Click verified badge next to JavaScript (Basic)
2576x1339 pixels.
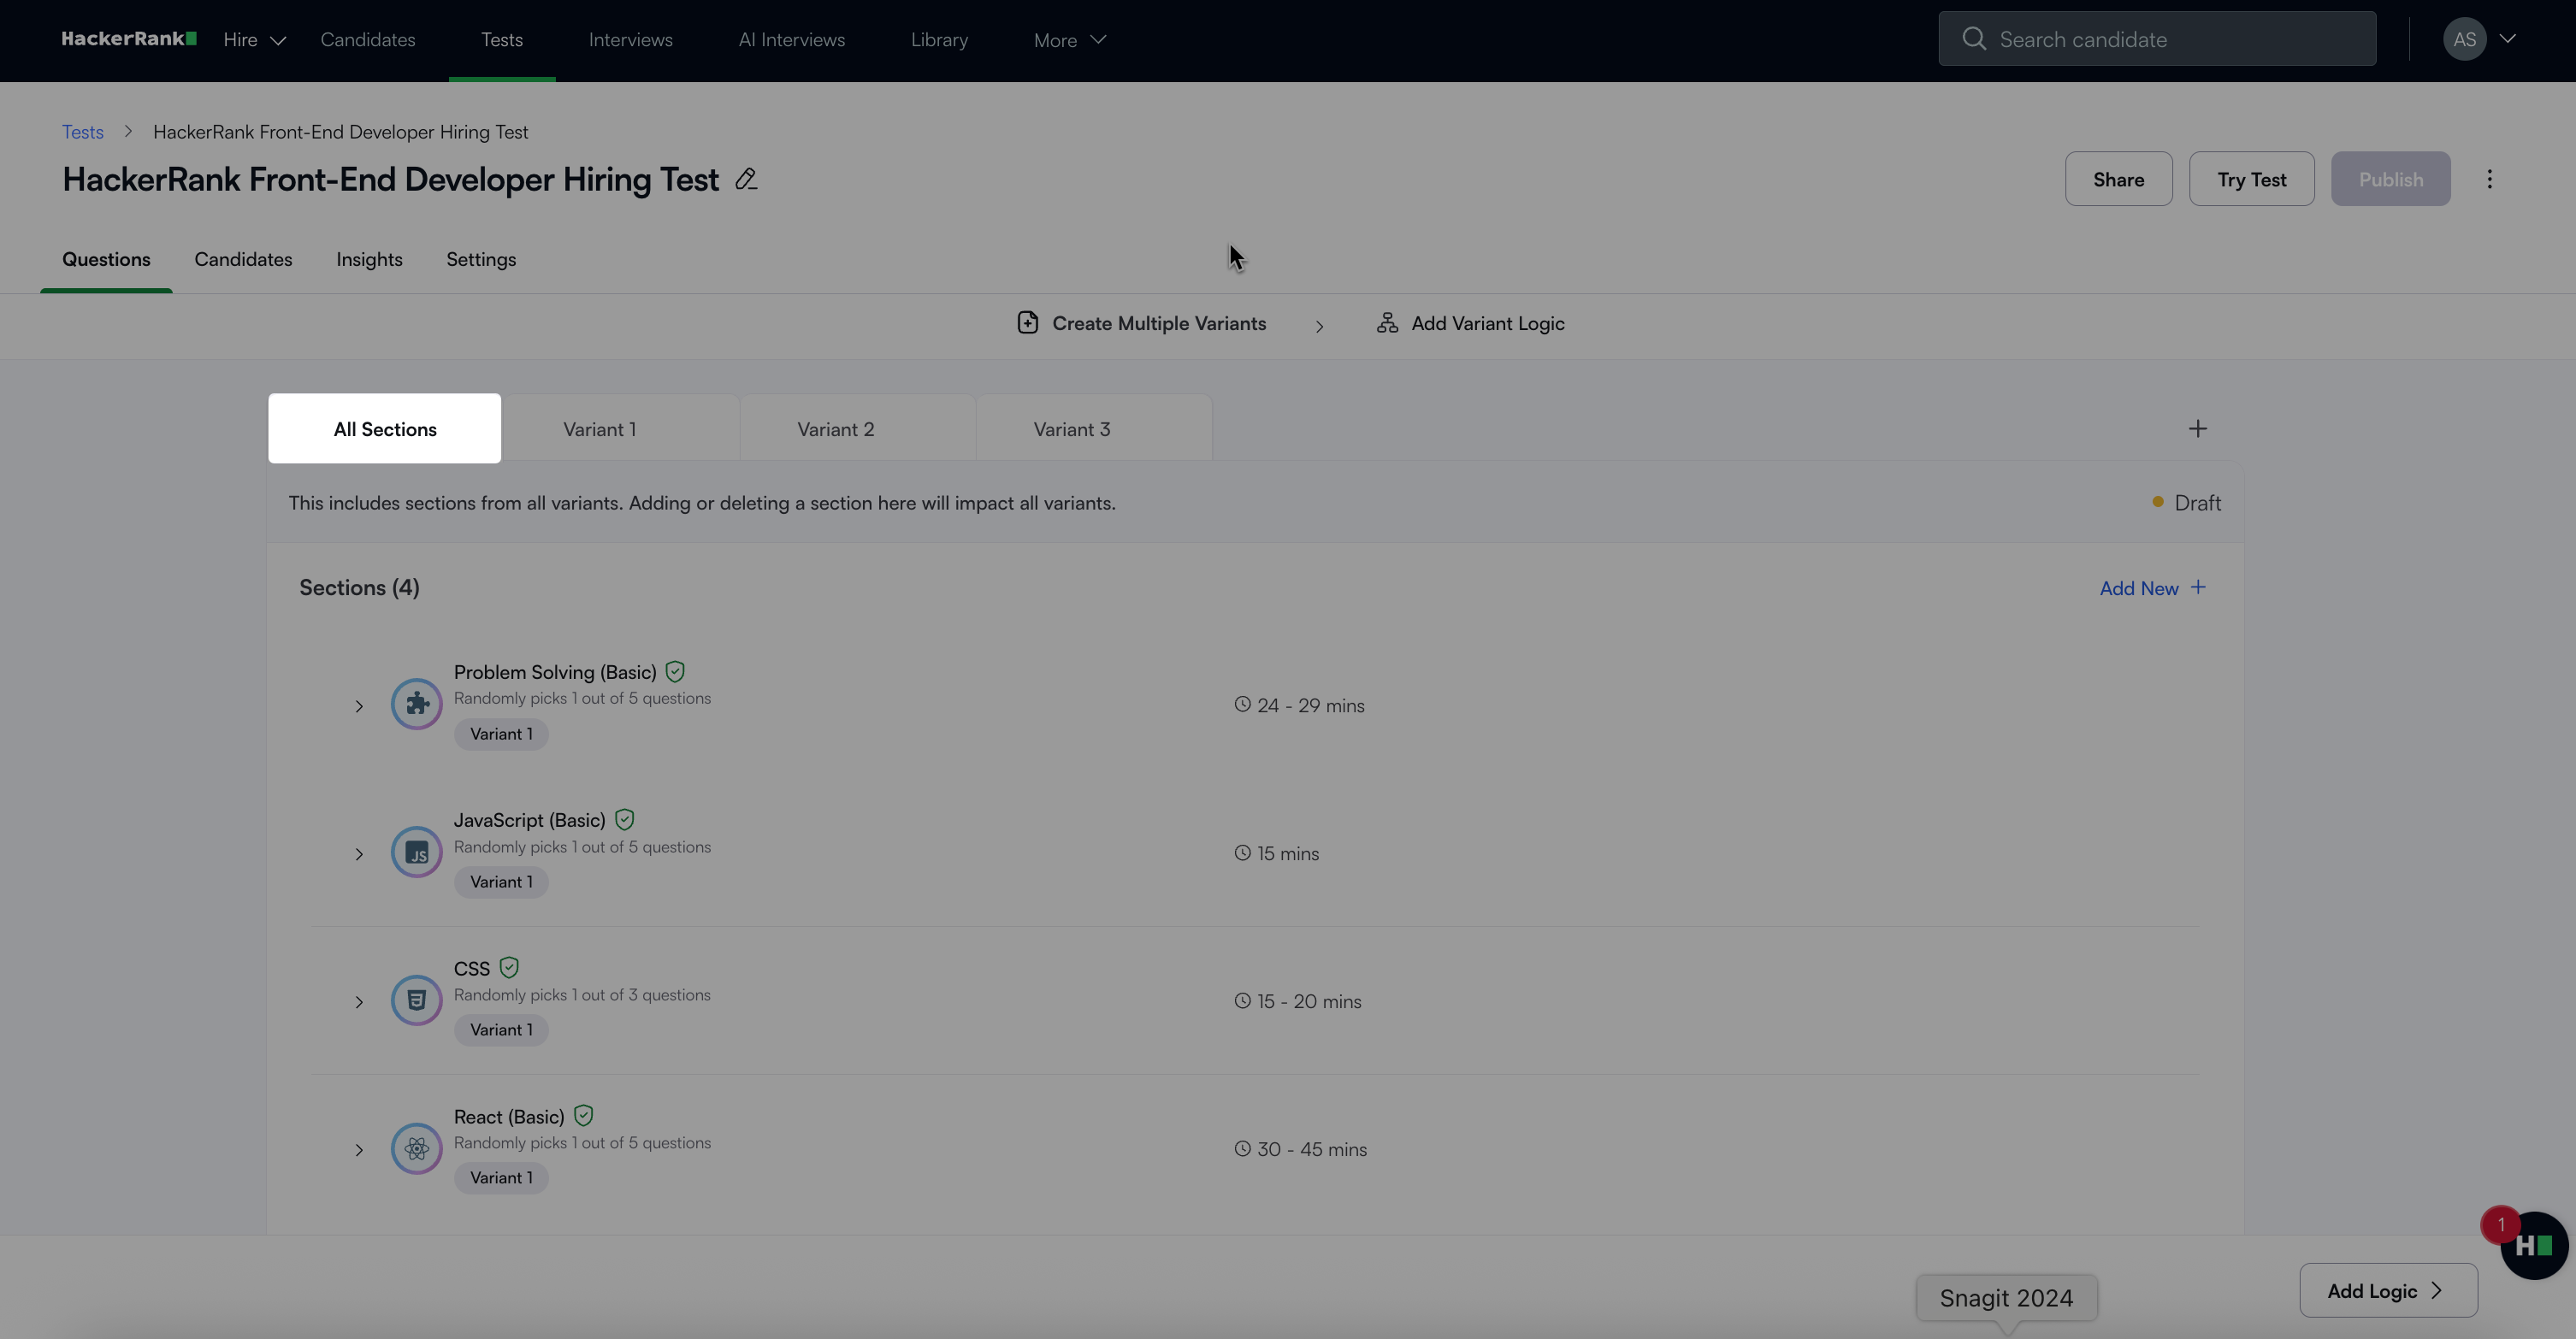625,820
